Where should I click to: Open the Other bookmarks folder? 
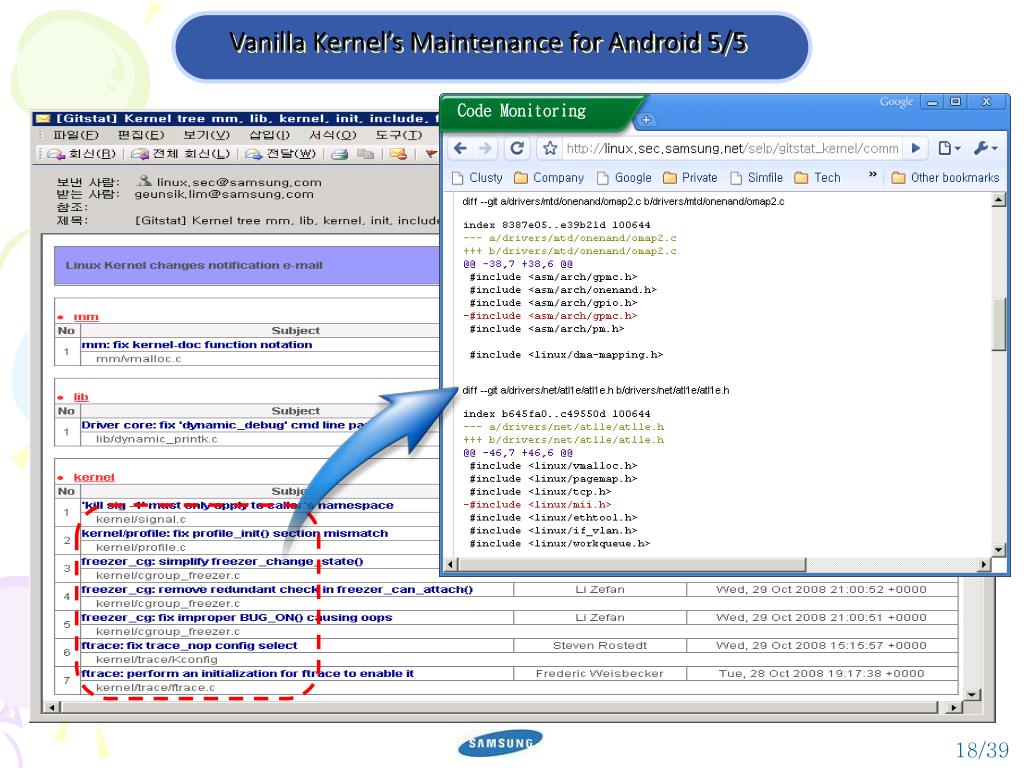[x=946, y=178]
